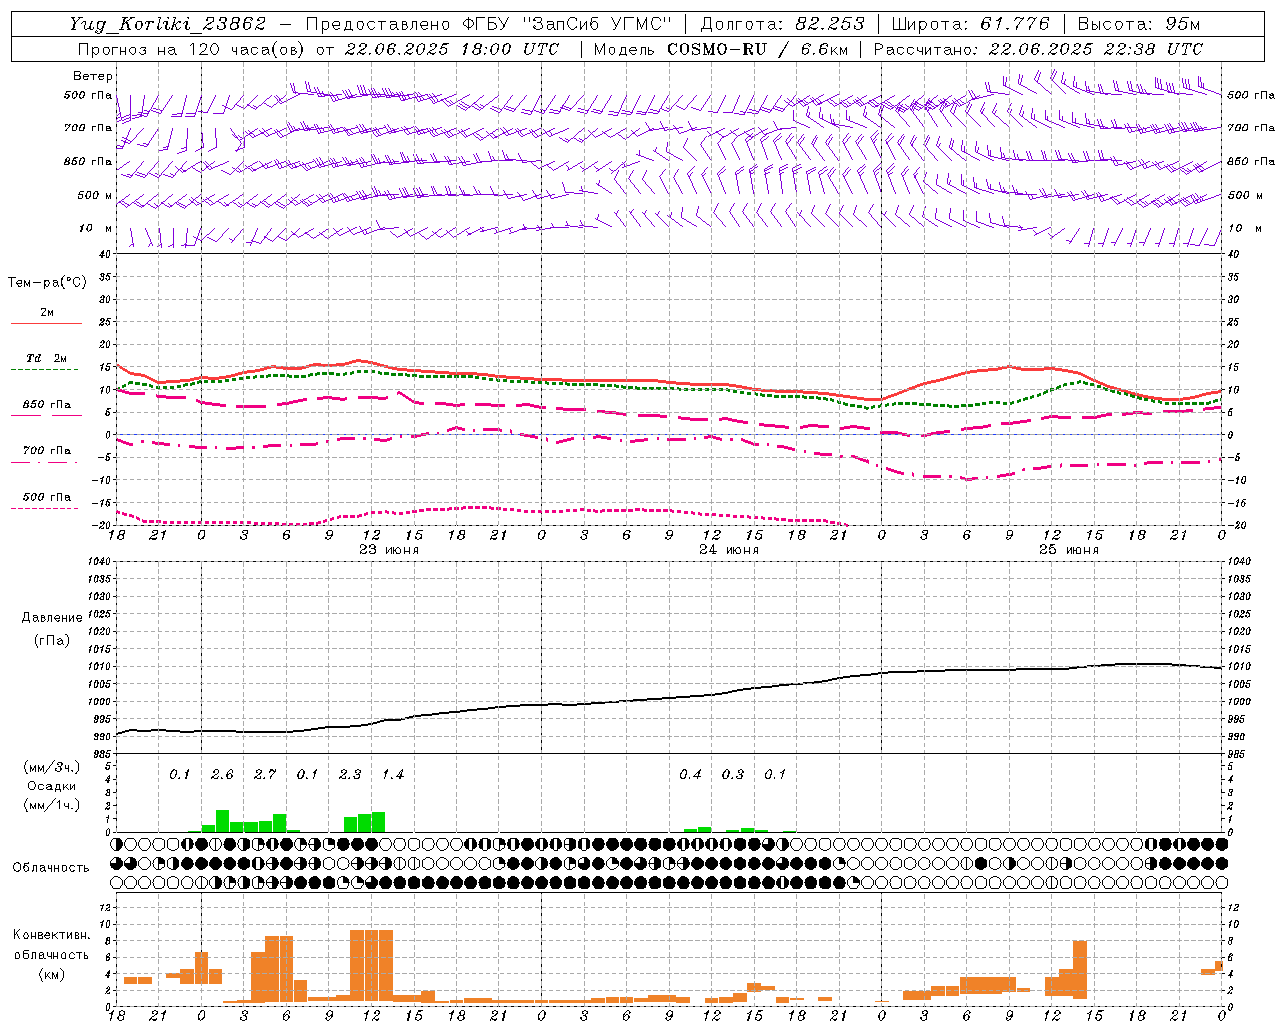Click the Рассчитано: 22.06.2025 22:38 UTC timestamp
Screen dimensions: 1280x1024
tap(1038, 49)
